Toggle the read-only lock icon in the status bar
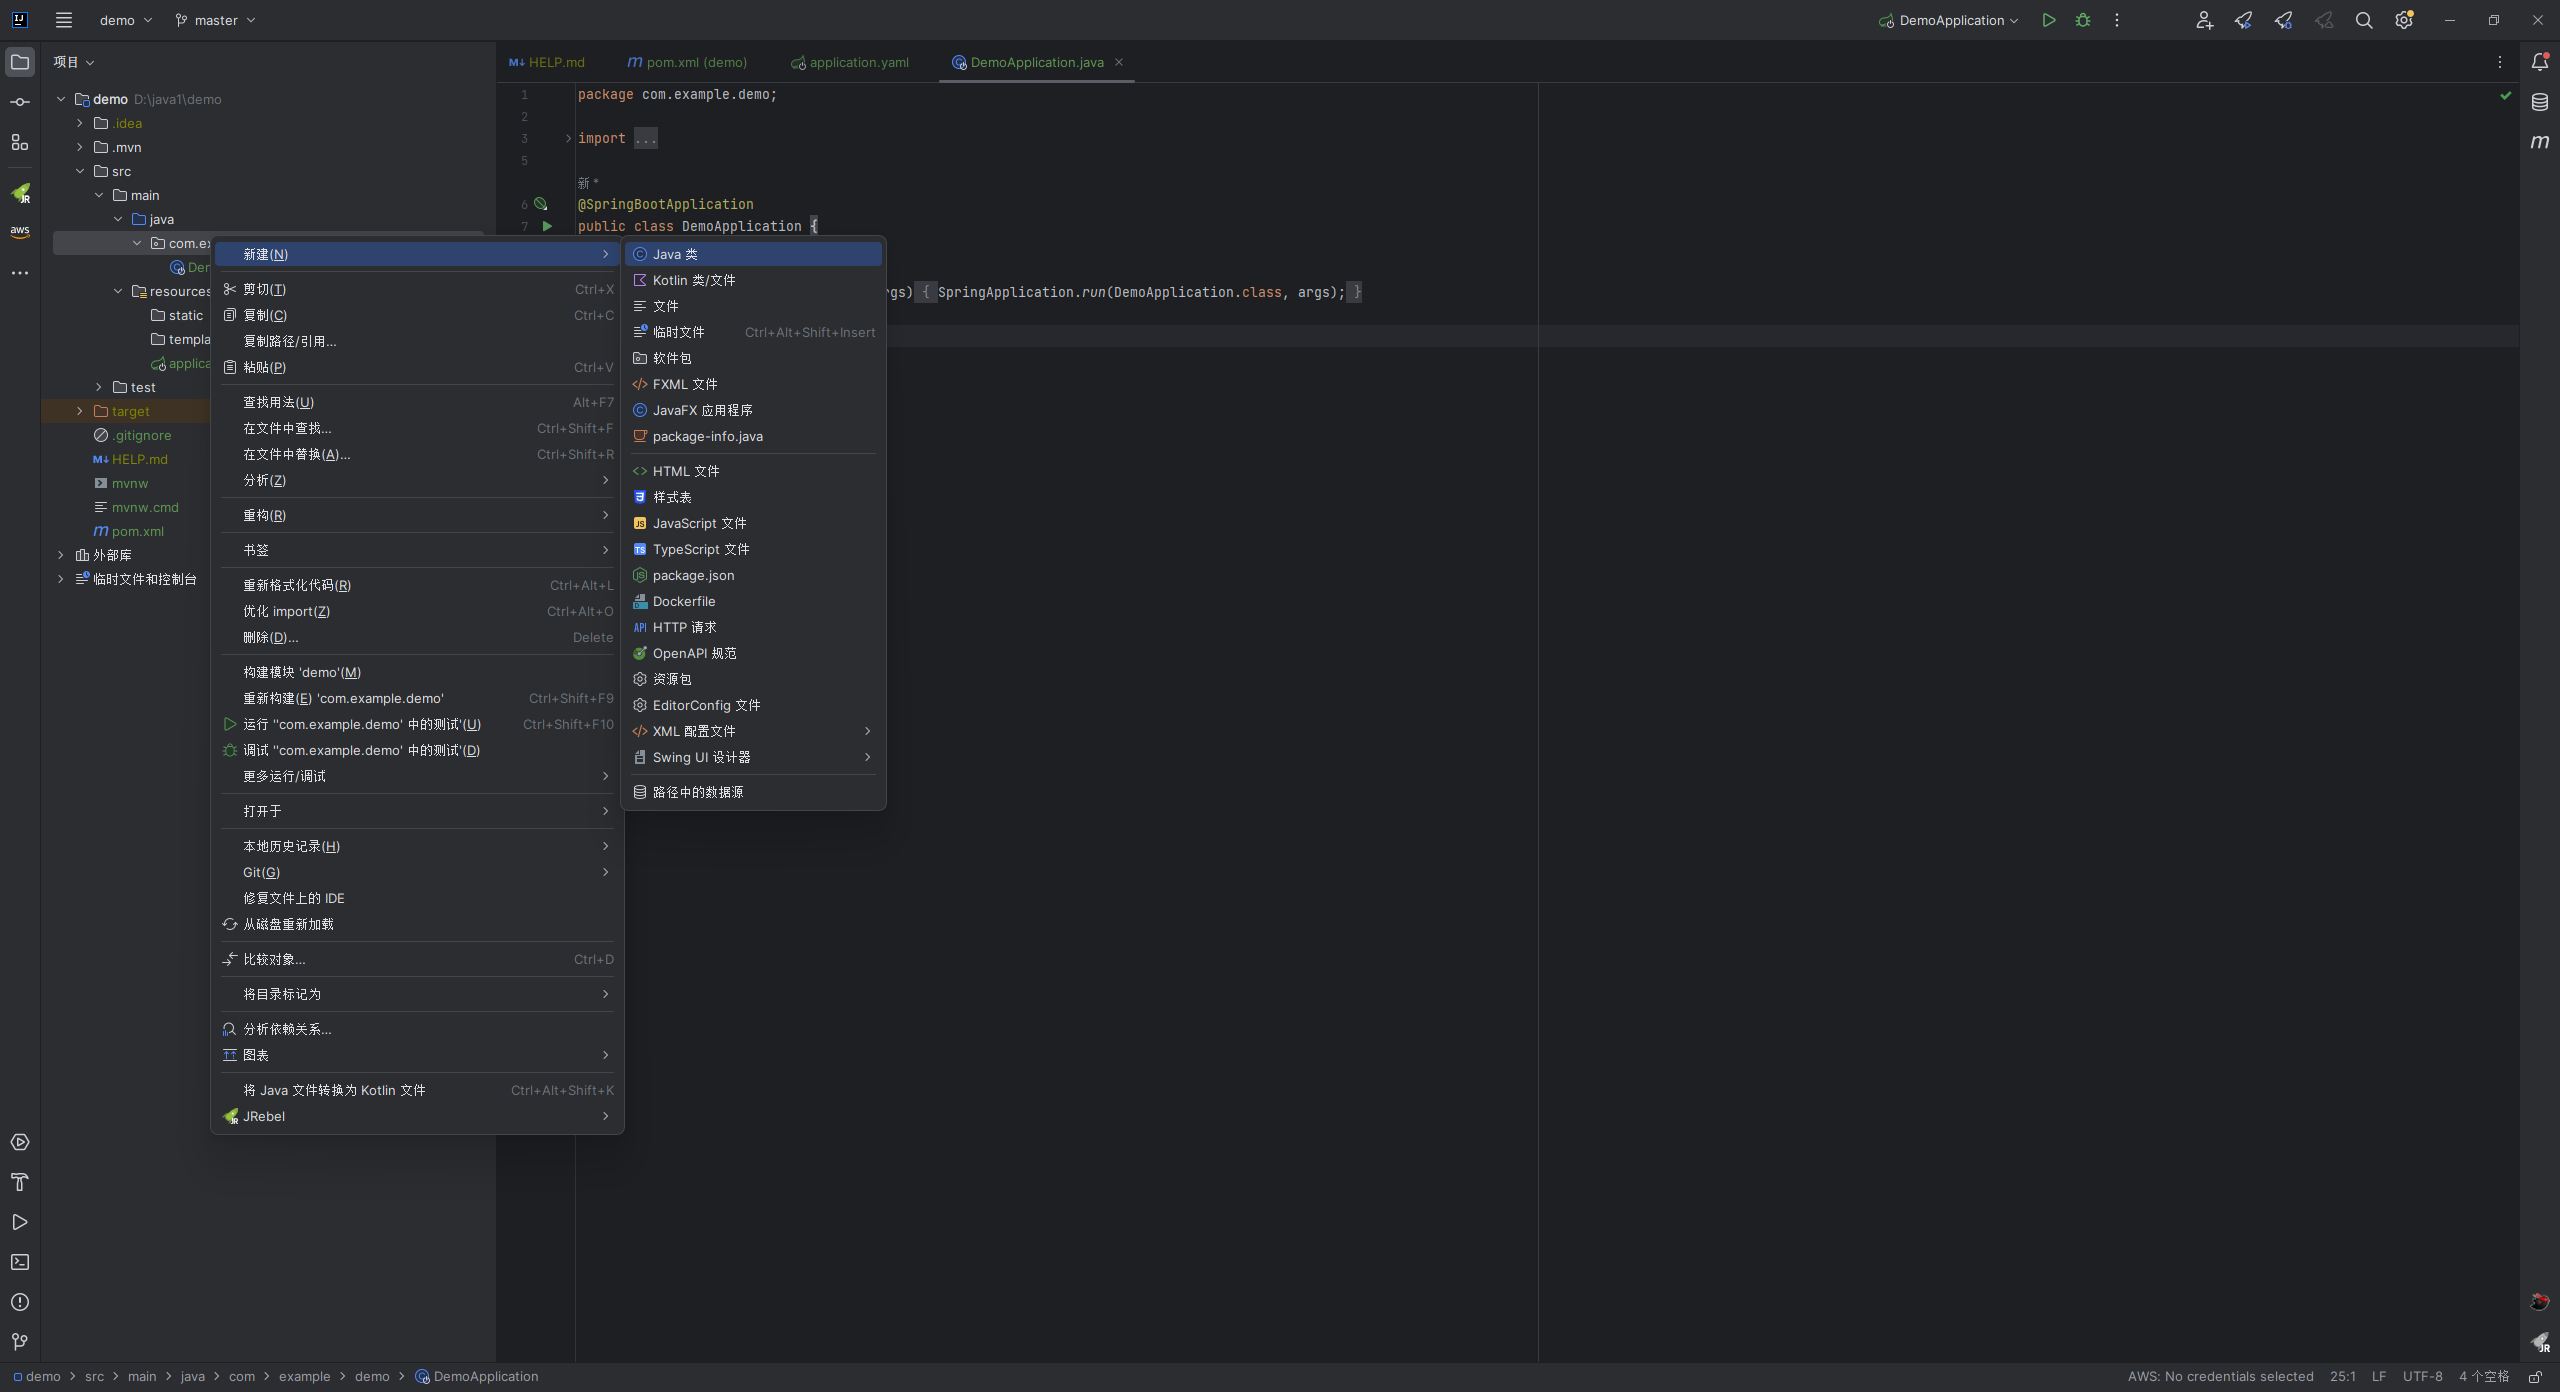The width and height of the screenshot is (2560, 1392). point(2535,1377)
